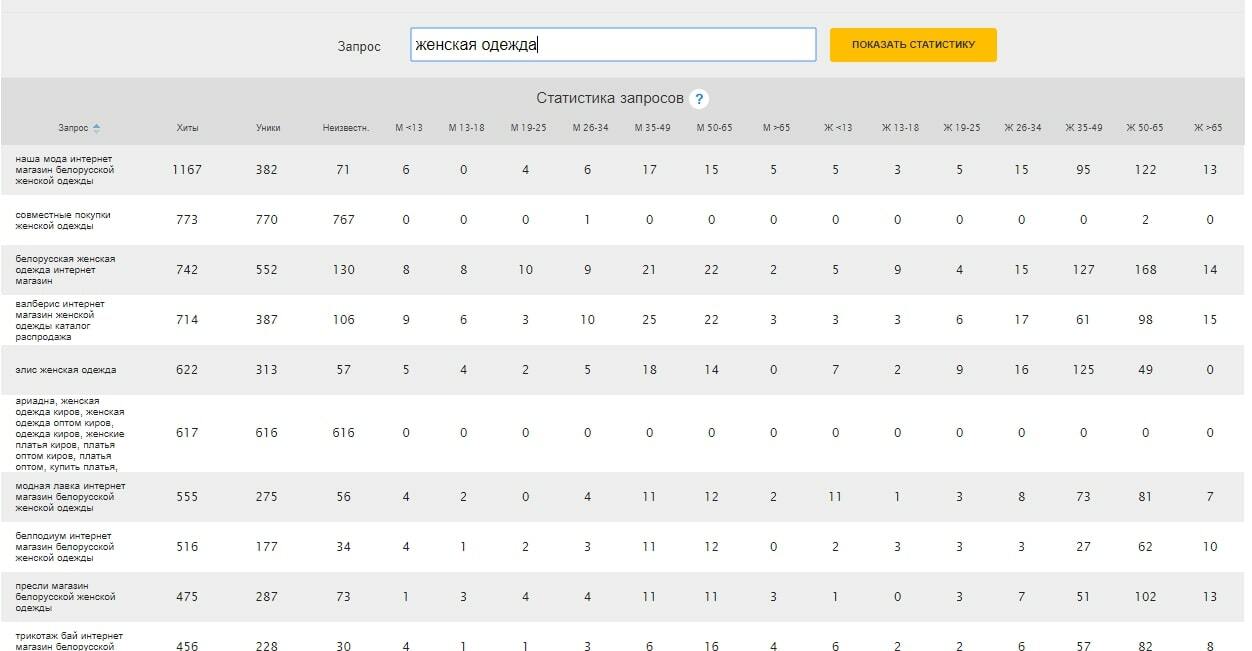
Task: Click the sort arrow next to Запрос header
Action: [x=97, y=128]
